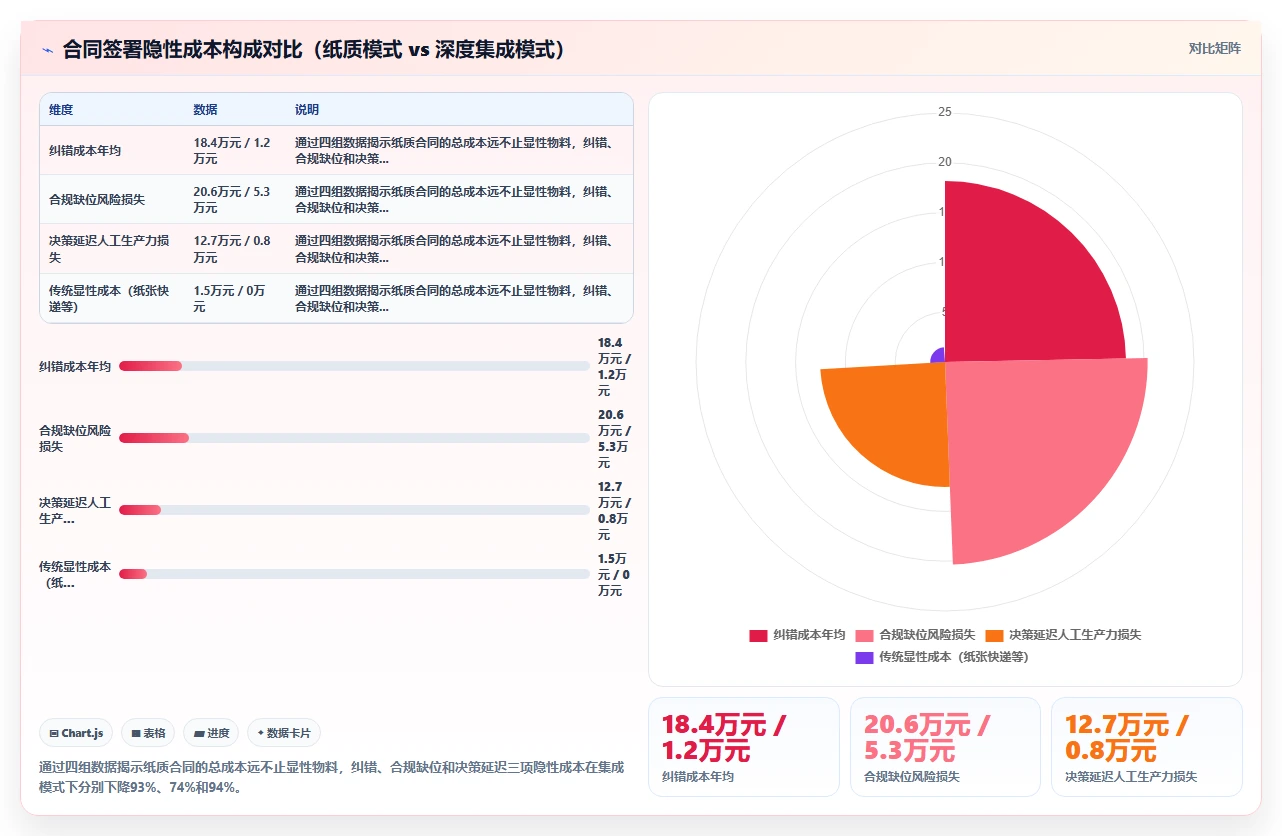Select the 数据卡片 tag chip

284,733
